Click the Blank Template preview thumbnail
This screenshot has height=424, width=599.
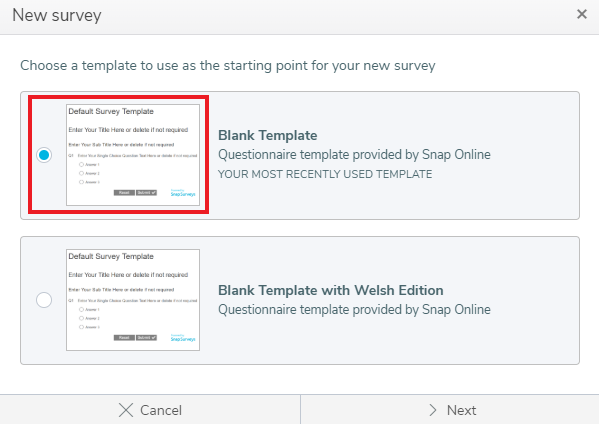(133, 155)
